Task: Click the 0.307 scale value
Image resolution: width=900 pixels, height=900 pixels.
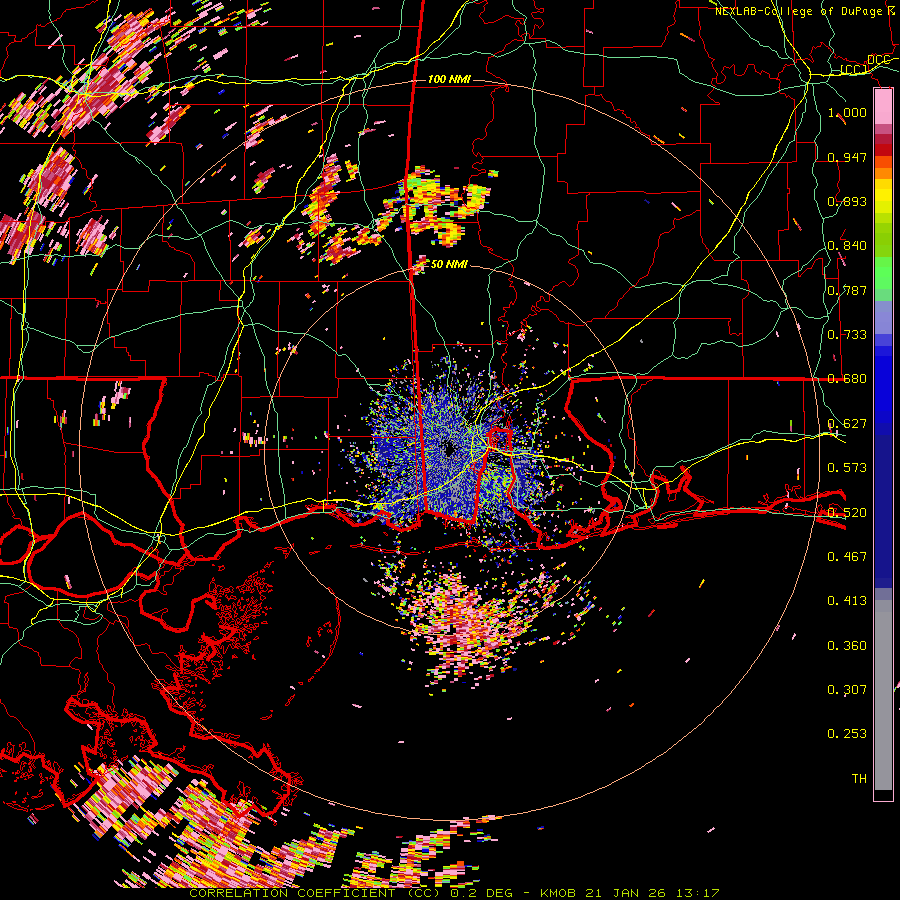Action: click(x=847, y=689)
